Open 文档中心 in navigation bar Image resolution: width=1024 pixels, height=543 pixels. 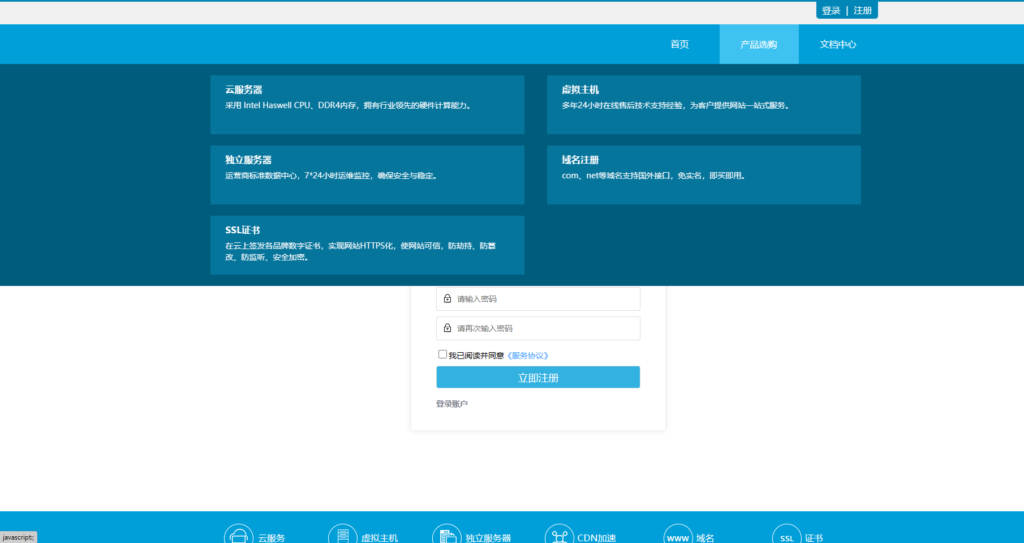click(x=838, y=44)
